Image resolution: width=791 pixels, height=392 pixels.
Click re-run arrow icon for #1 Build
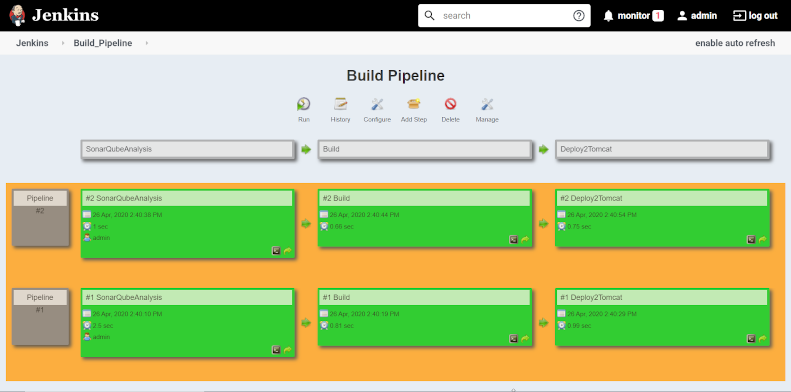(525, 339)
